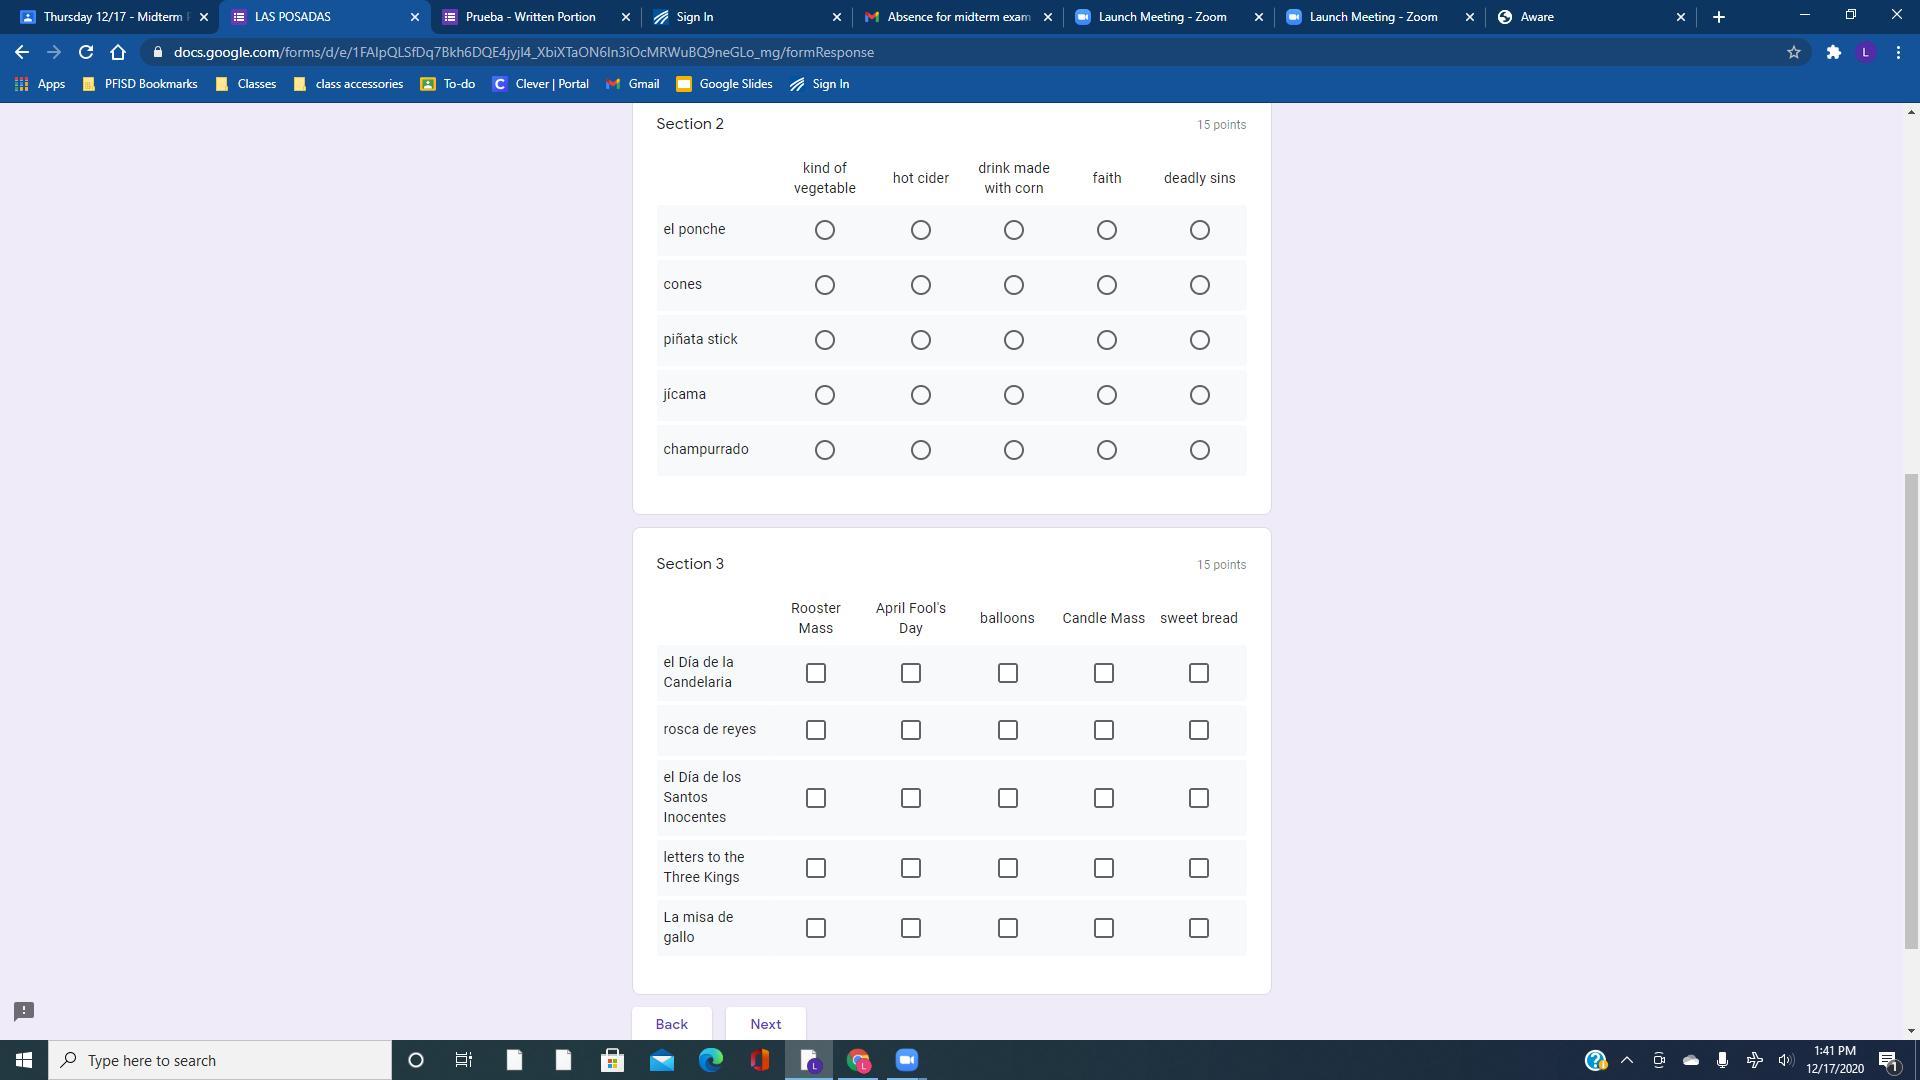Image resolution: width=1920 pixels, height=1080 pixels.
Task: Click the browser home icon
Action: pos(118,52)
